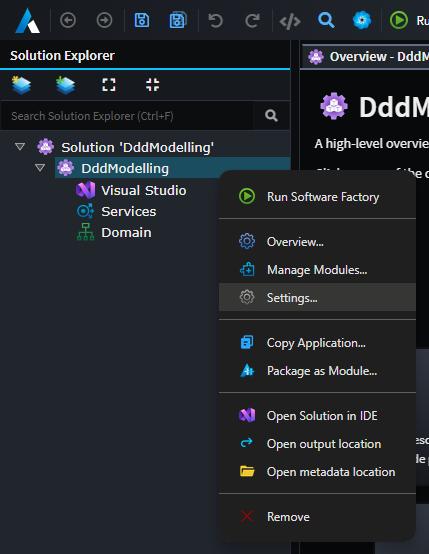Focus the Search Solution Explorer input field
This screenshot has height=554, width=429.
point(127,116)
